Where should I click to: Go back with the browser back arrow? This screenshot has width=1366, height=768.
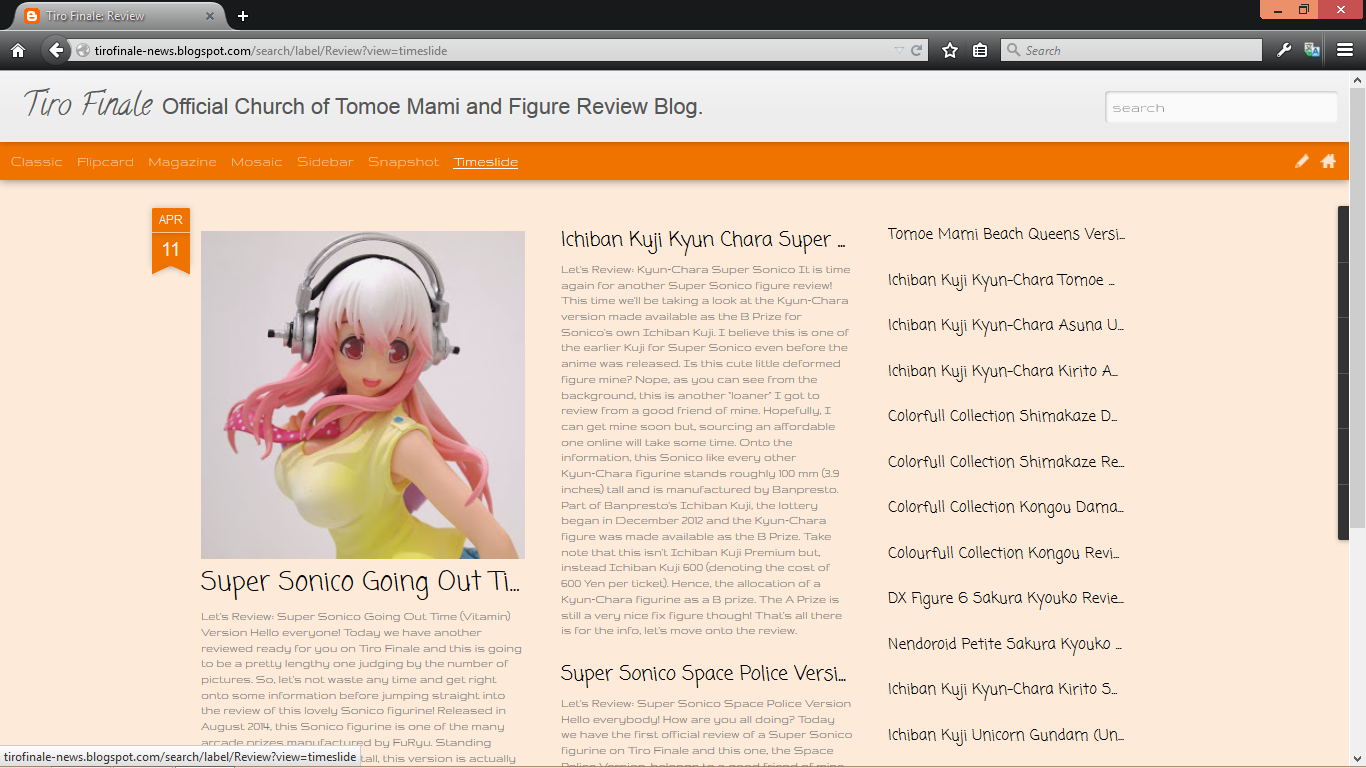pyautogui.click(x=56, y=50)
